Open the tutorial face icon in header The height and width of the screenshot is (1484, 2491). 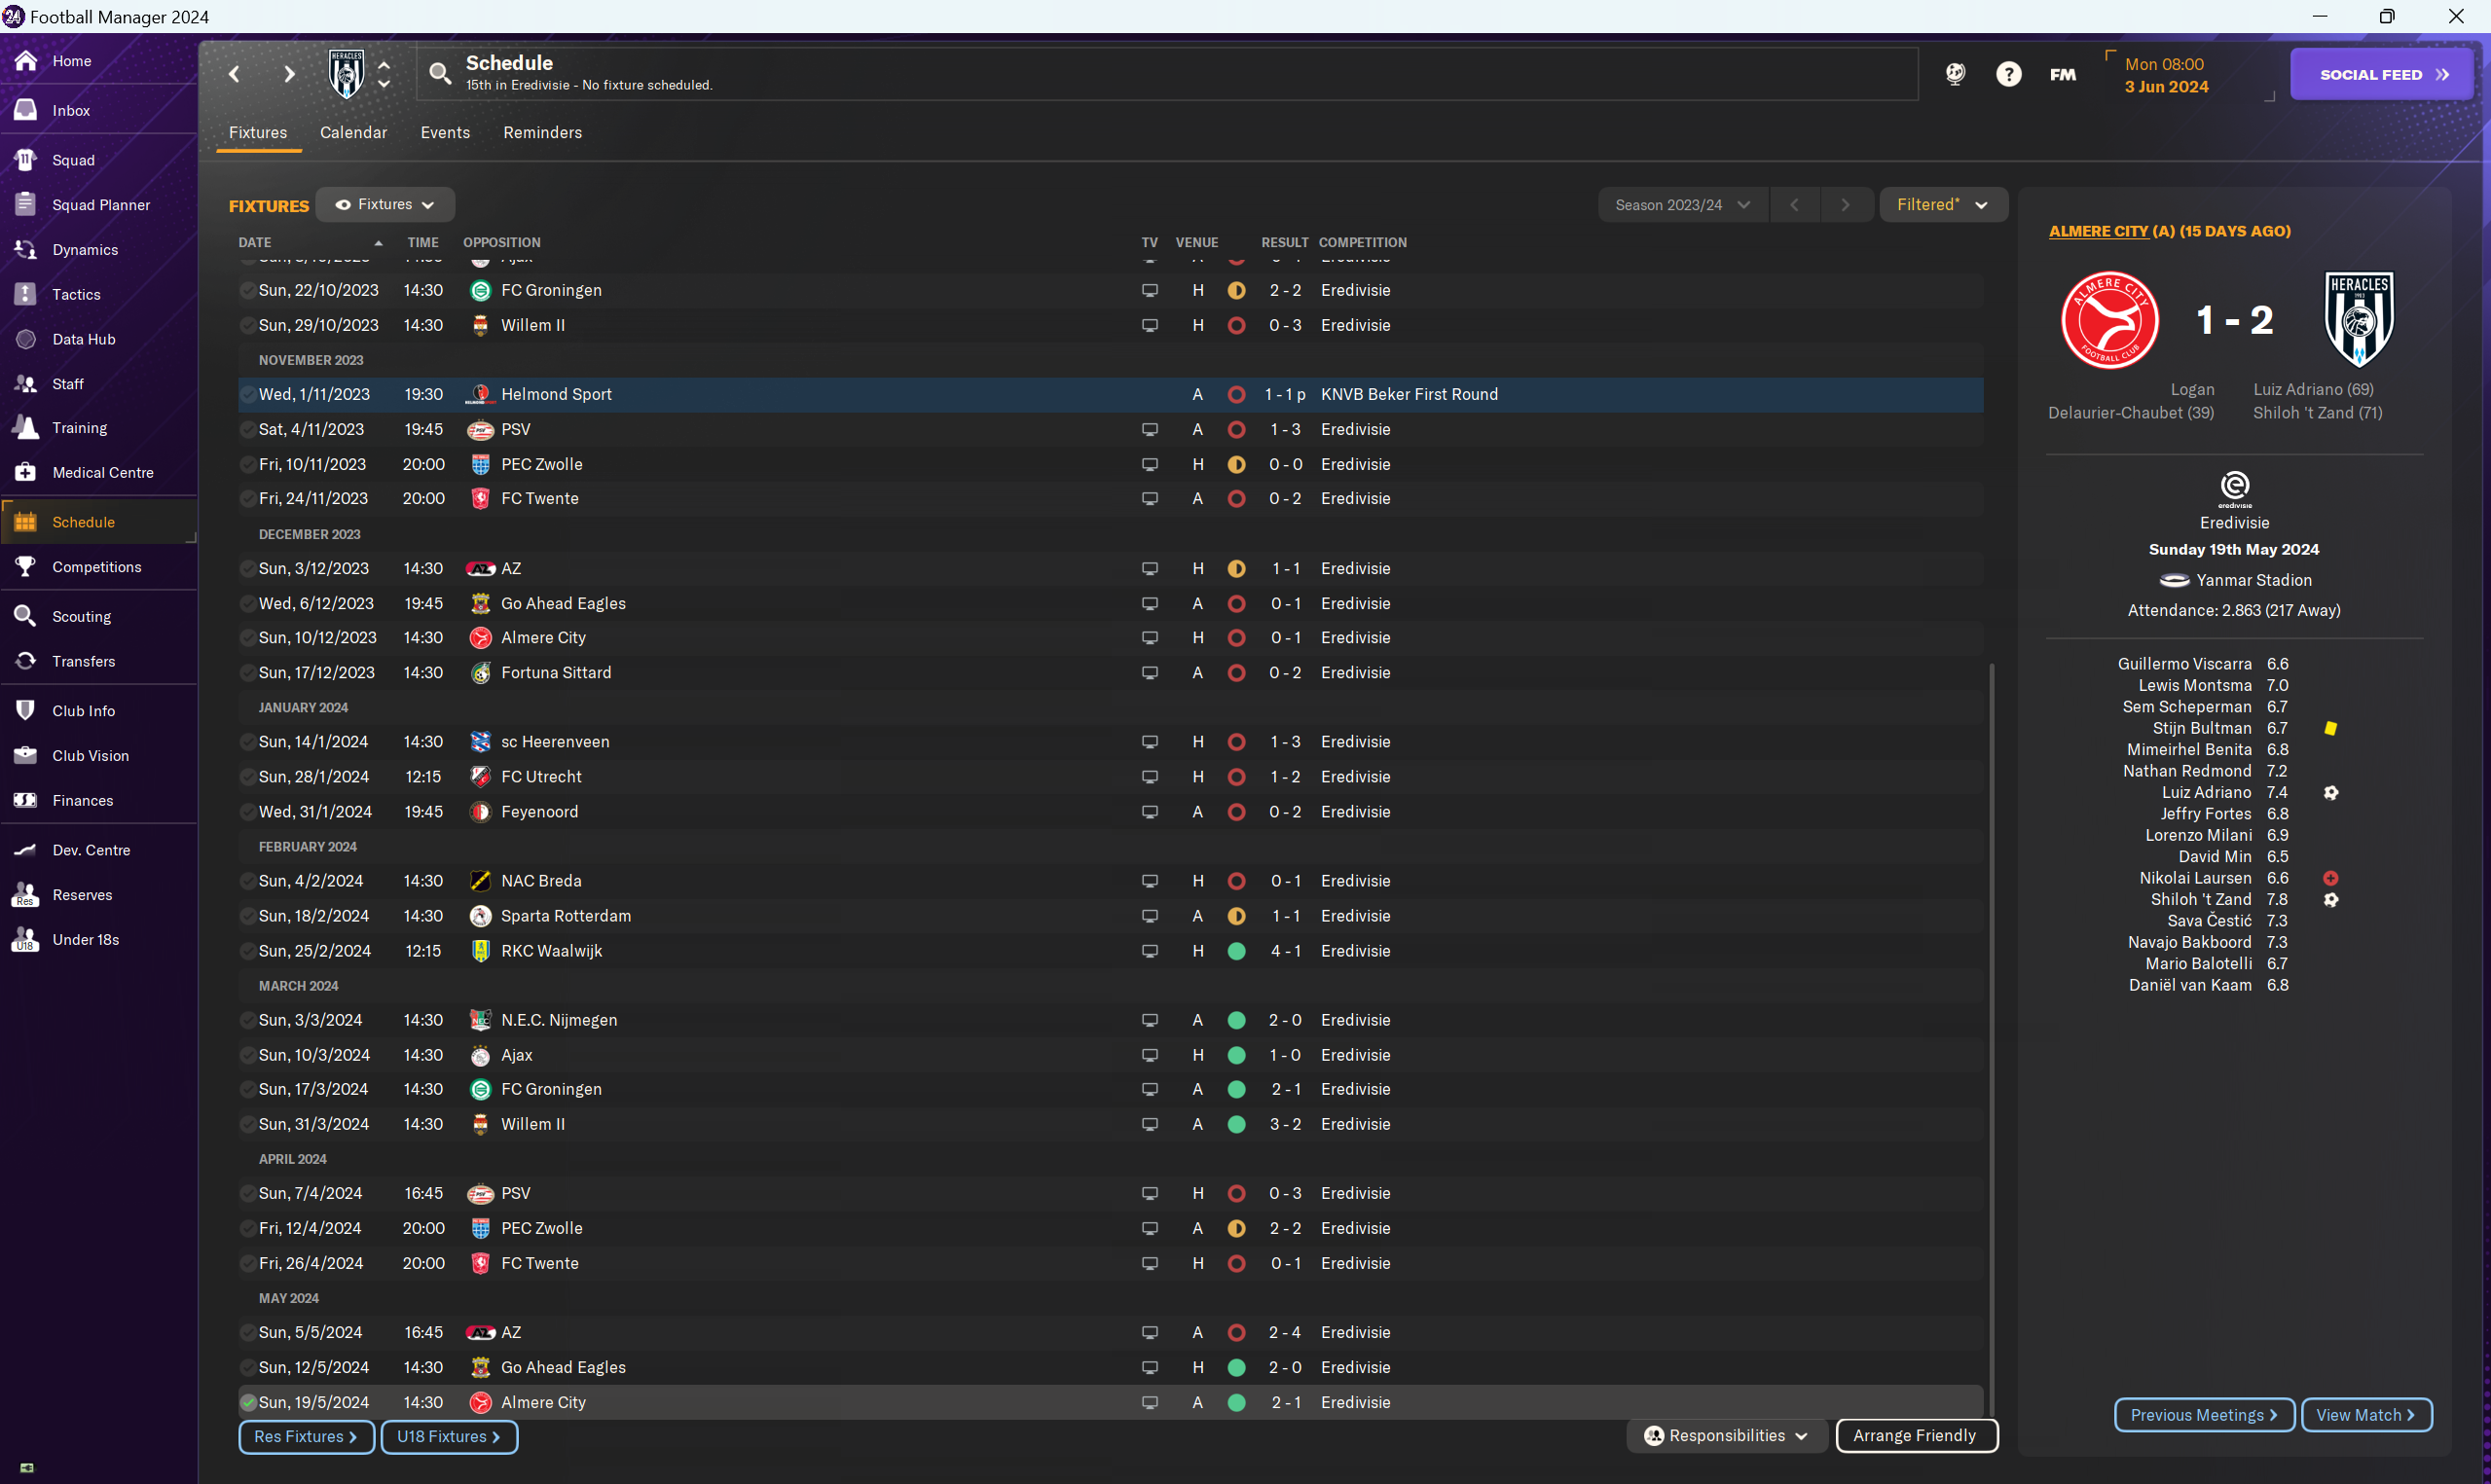point(1955,74)
